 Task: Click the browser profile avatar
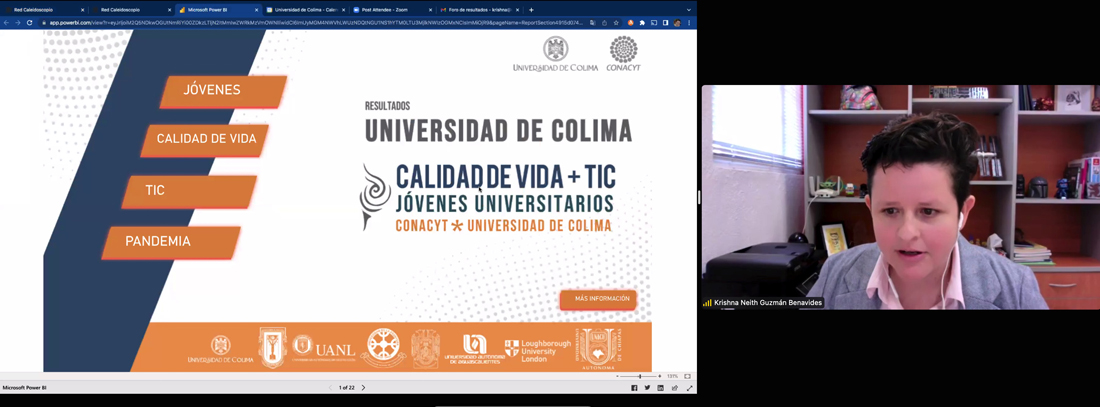pos(677,22)
